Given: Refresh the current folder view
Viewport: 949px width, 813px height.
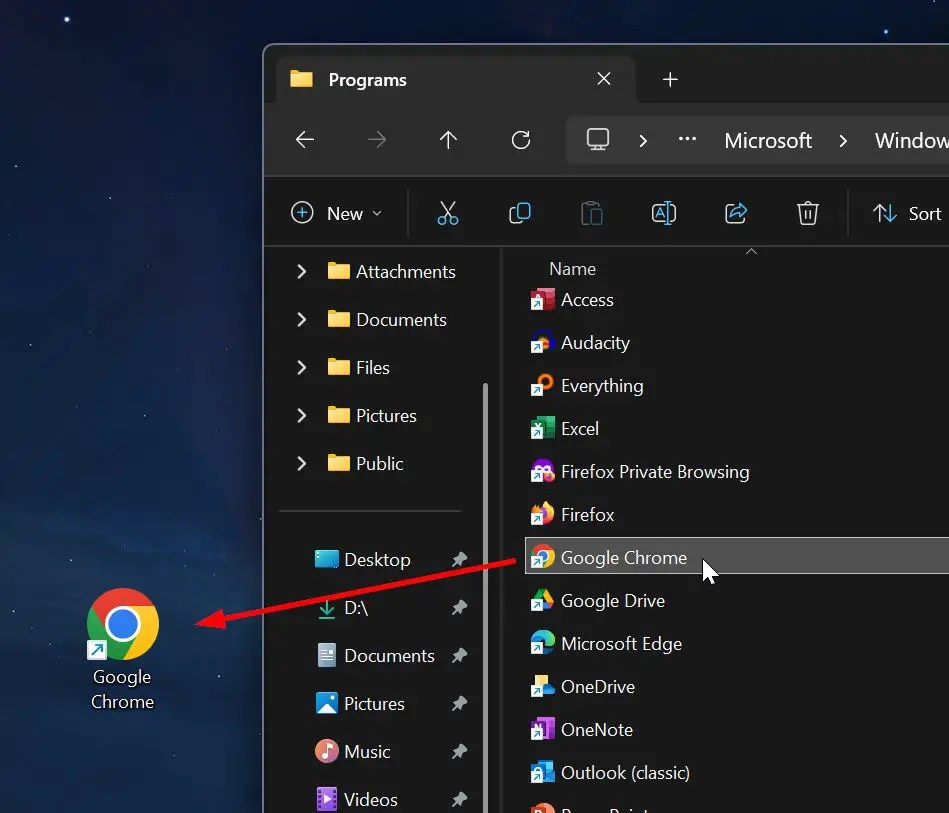Looking at the screenshot, I should (x=520, y=140).
